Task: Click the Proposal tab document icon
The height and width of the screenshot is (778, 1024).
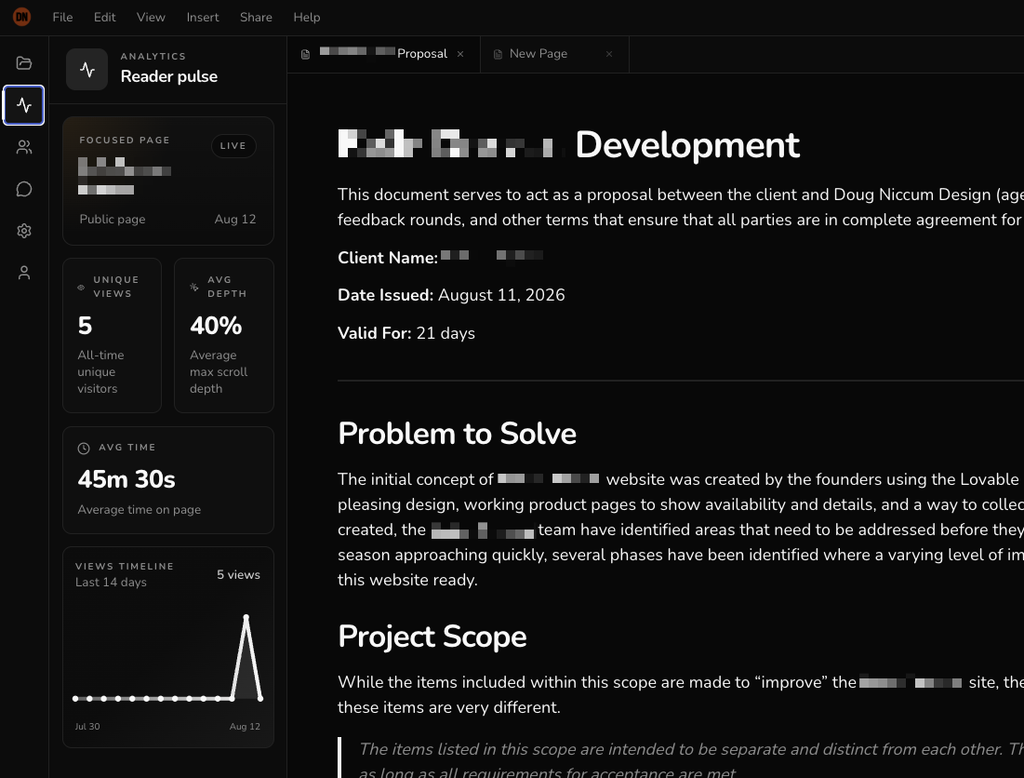Action: click(x=305, y=54)
